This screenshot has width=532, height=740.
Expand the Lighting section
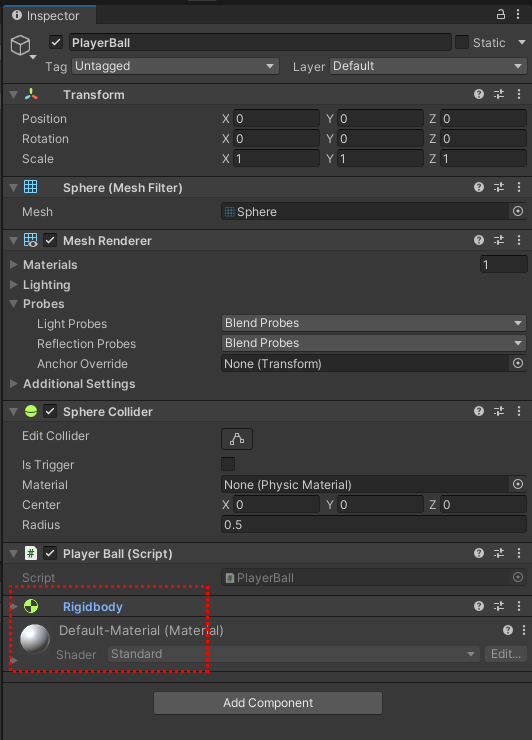pos(14,285)
